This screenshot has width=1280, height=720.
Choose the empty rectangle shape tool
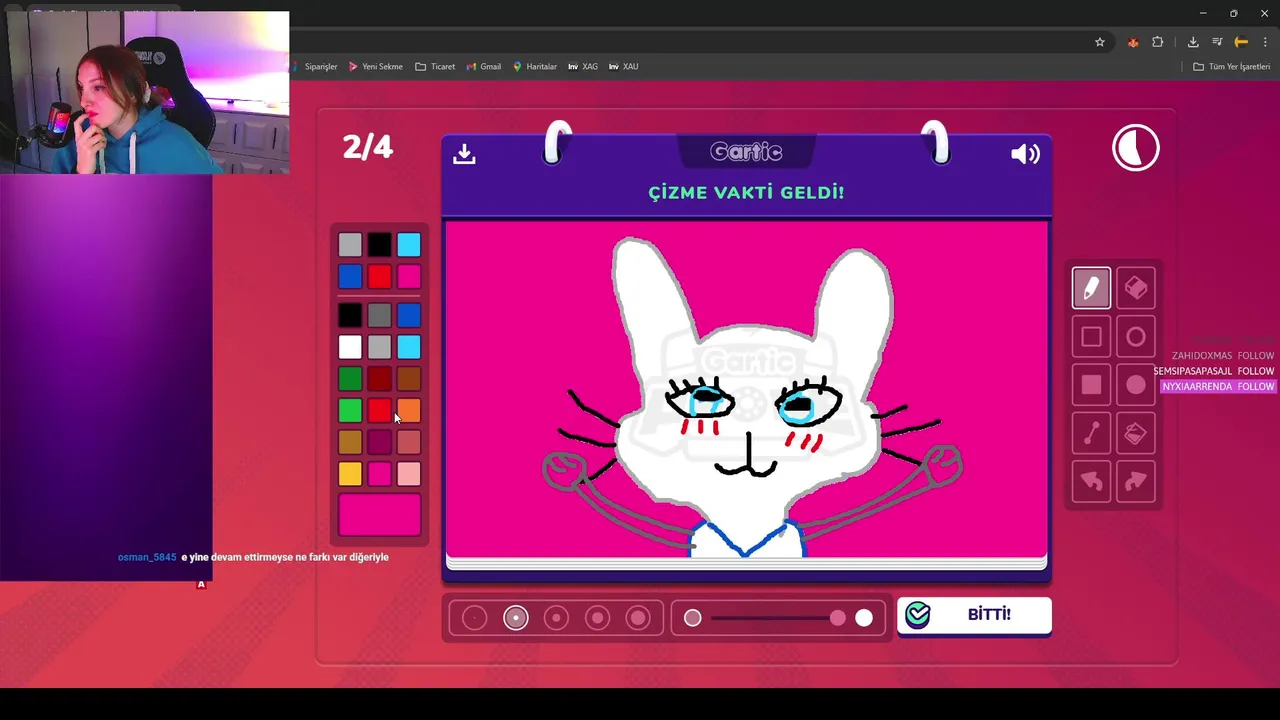click(x=1091, y=337)
